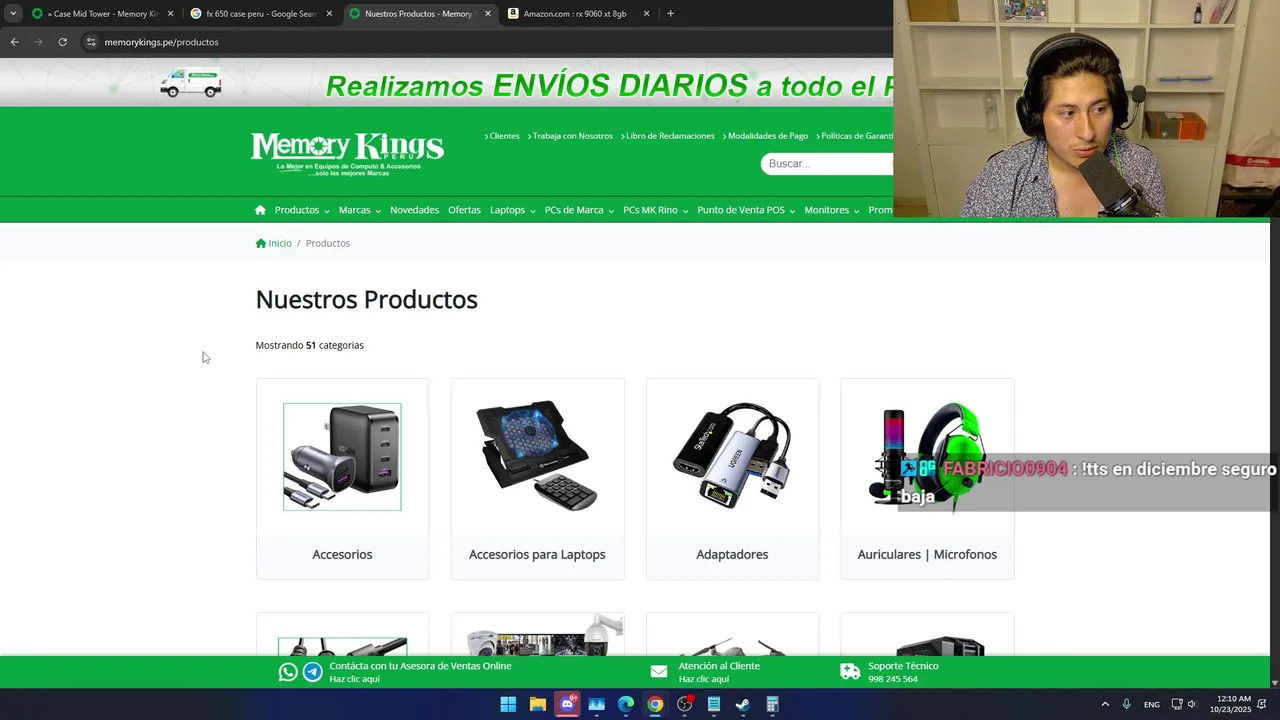Viewport: 1280px width, 720px height.
Task: Expand the Punto de Venta POS dropdown
Action: [746, 210]
